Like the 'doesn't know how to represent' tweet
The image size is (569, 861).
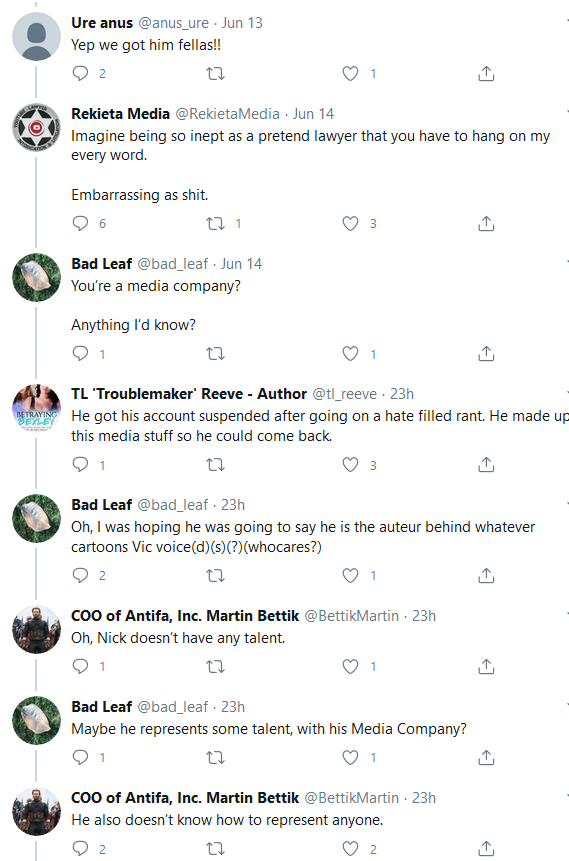350,848
